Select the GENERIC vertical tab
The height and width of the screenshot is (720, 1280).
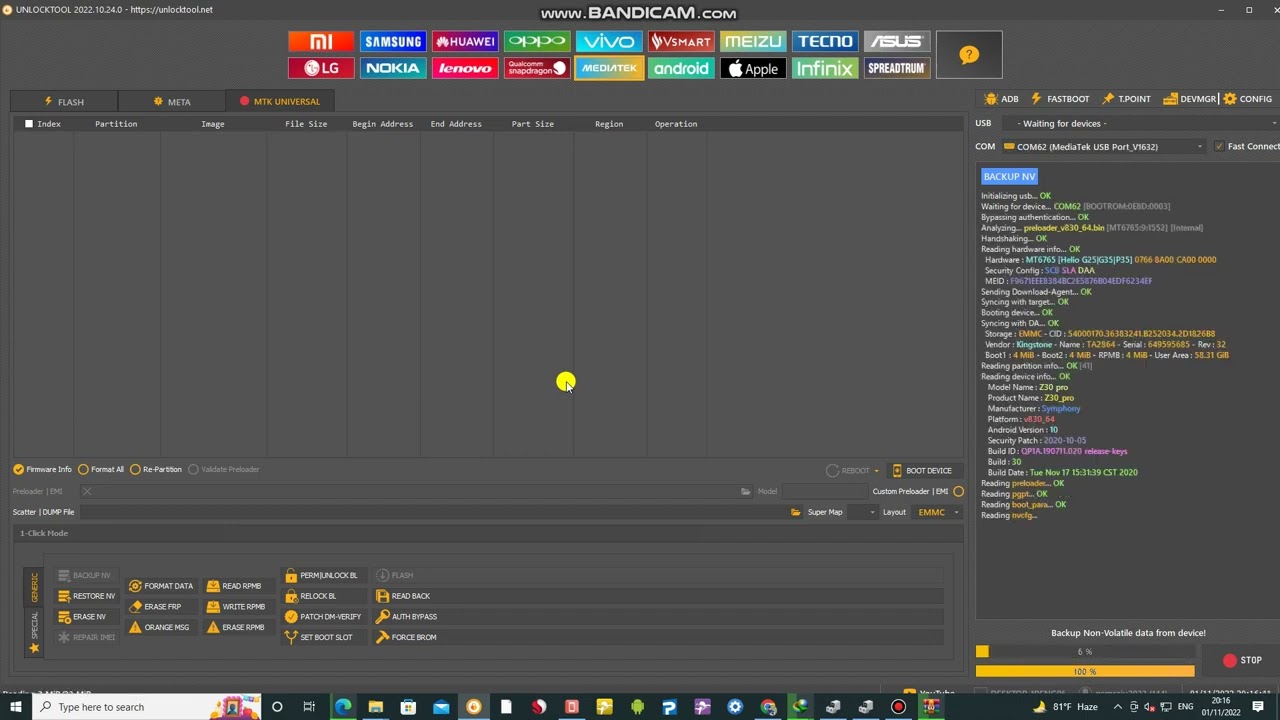click(34, 587)
